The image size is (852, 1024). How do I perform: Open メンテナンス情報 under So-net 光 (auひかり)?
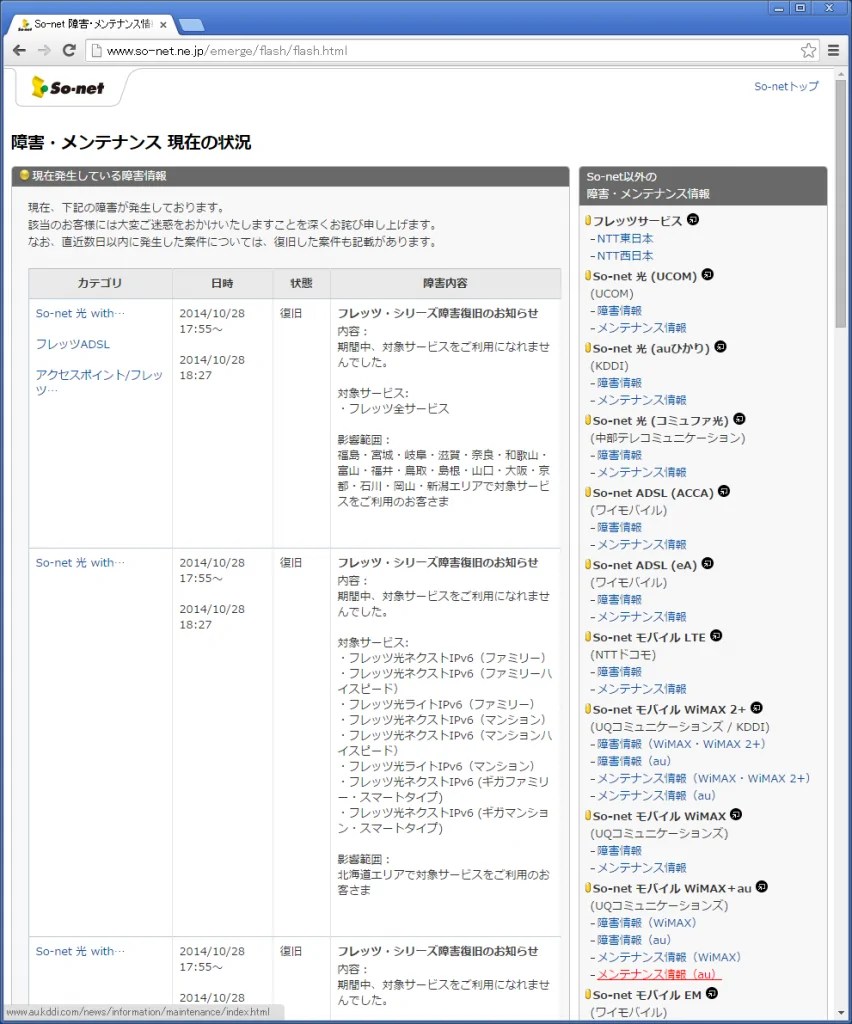[642, 400]
